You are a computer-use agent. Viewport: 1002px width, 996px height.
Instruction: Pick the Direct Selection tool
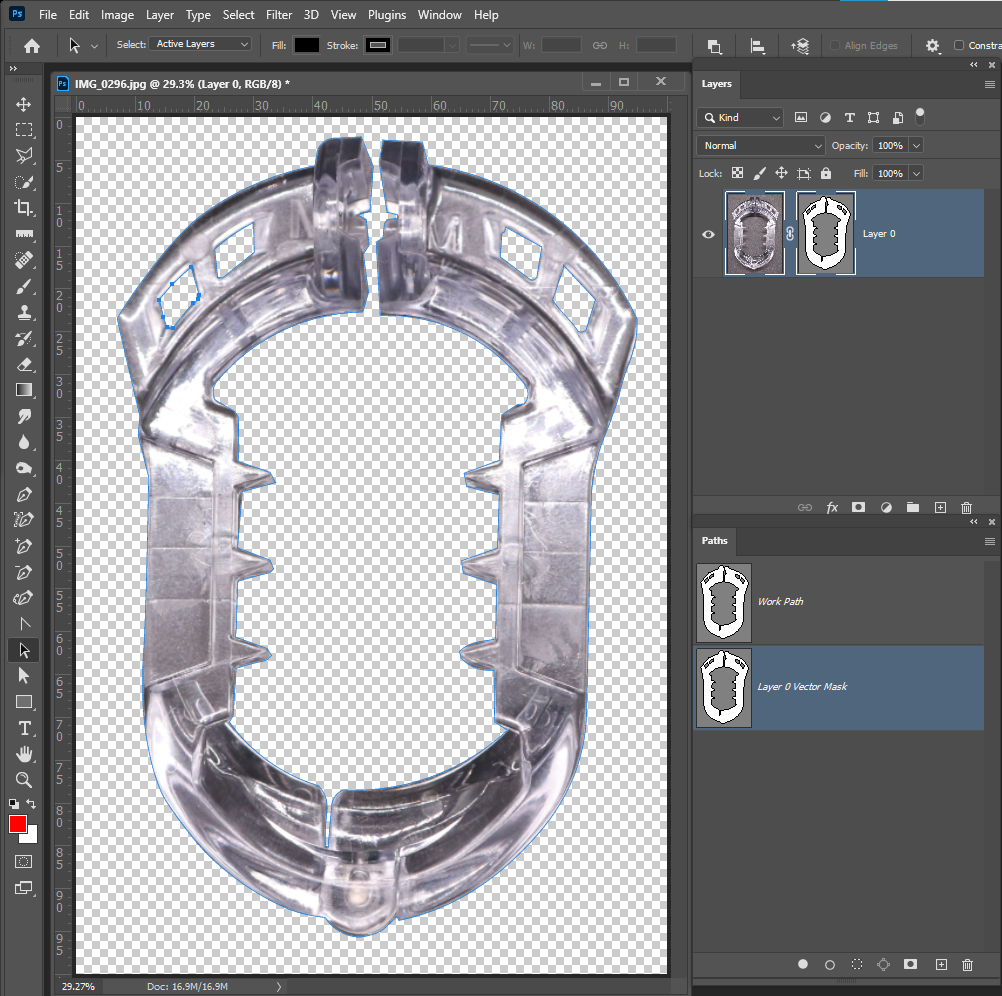[x=22, y=650]
